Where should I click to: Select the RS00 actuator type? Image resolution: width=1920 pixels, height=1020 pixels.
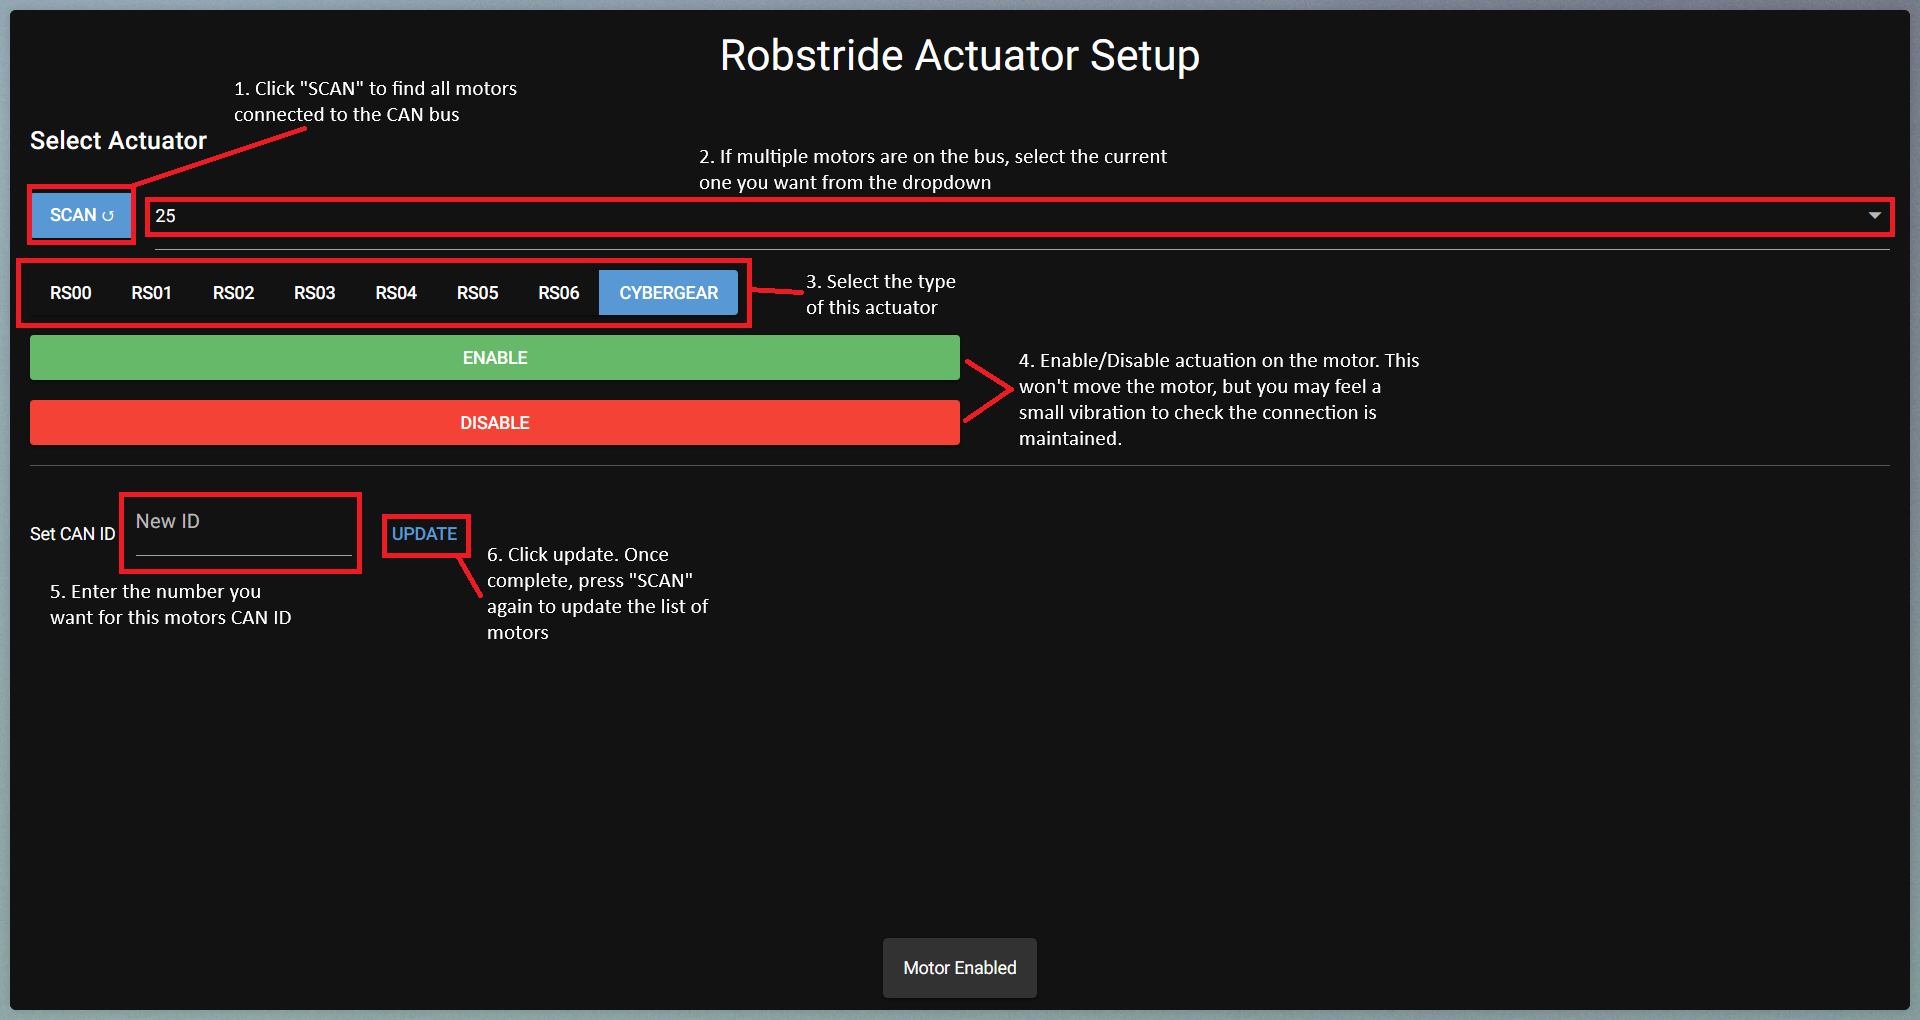pyautogui.click(x=70, y=293)
